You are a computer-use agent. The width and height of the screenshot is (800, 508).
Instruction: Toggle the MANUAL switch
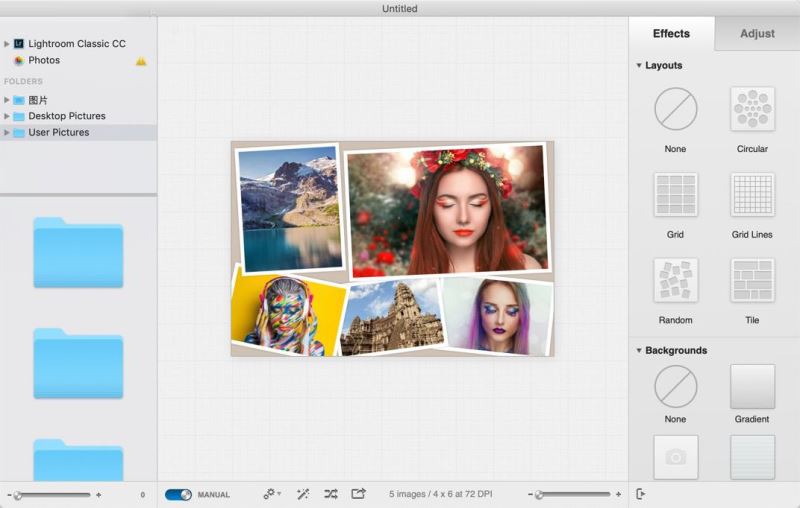click(179, 494)
